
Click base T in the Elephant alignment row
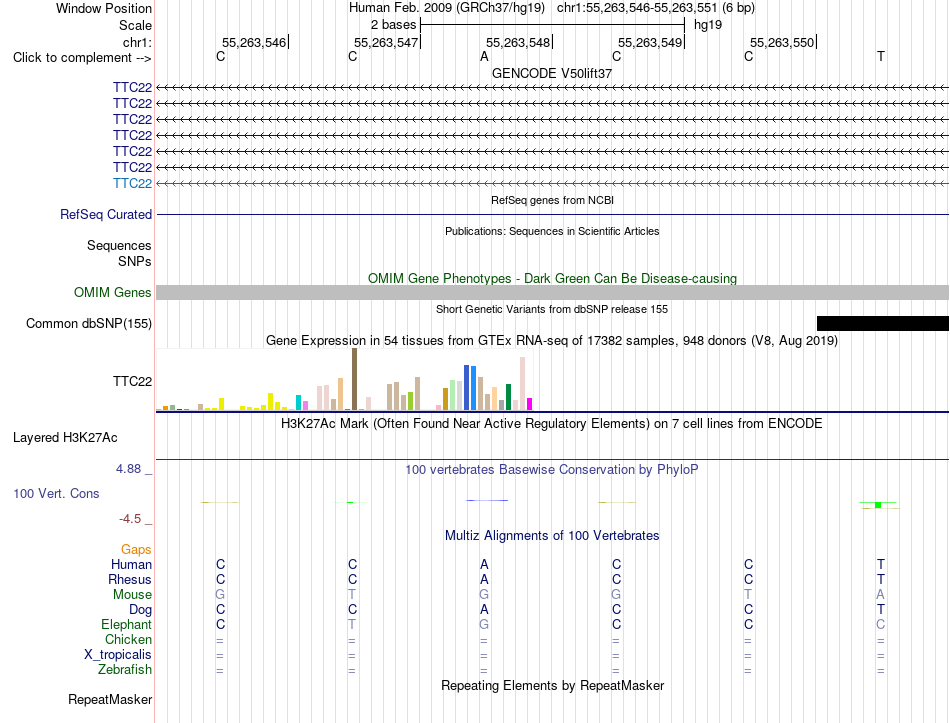(x=352, y=624)
